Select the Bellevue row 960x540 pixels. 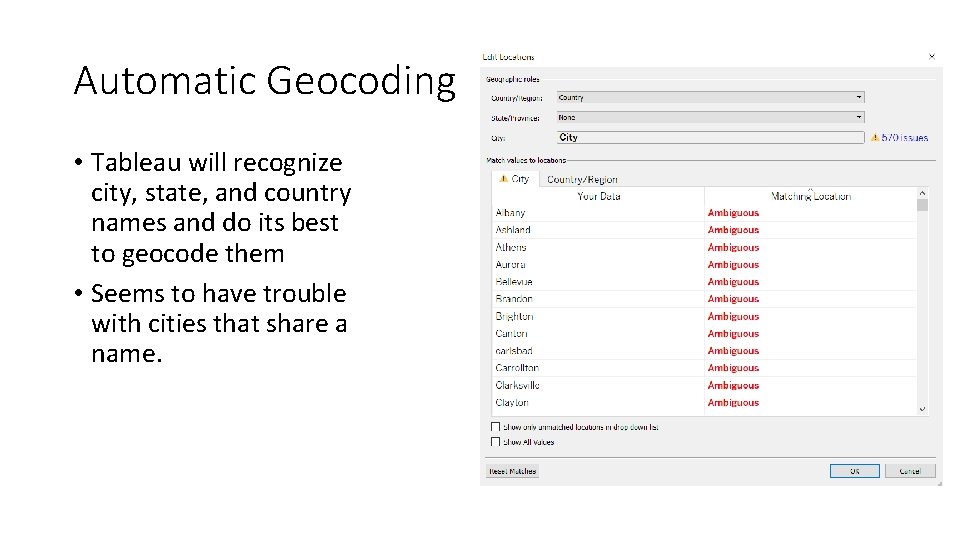[704, 282]
